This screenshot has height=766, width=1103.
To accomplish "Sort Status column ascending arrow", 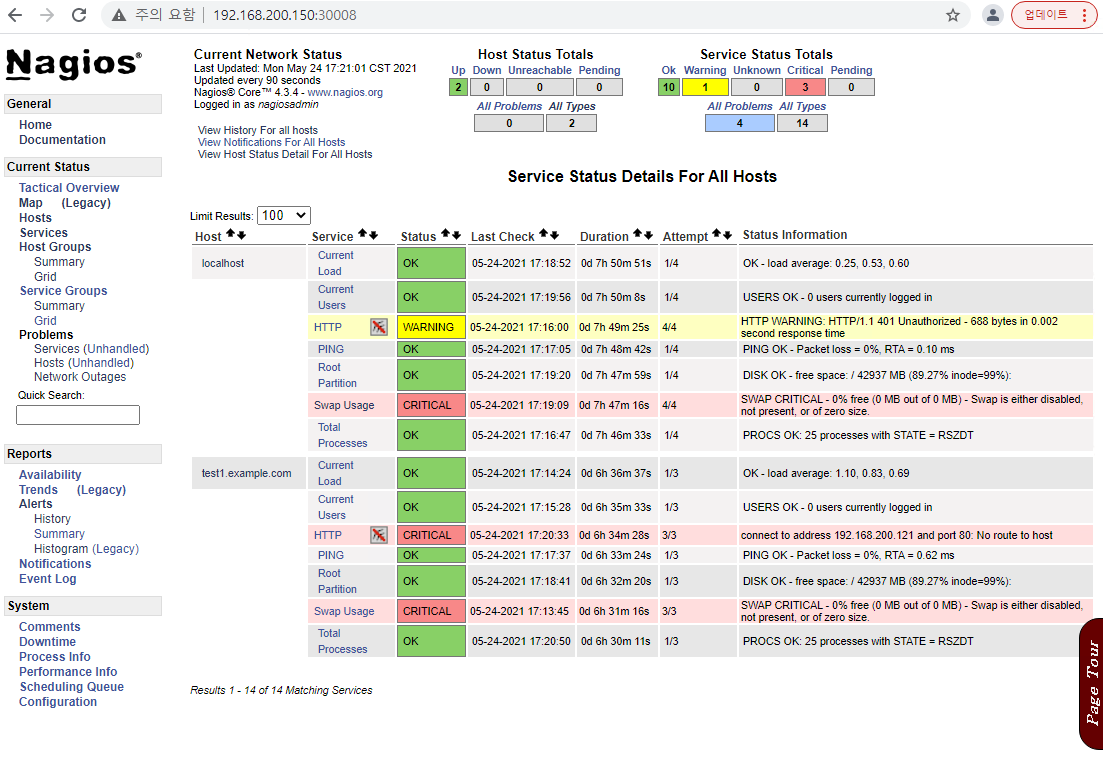I will 446,234.
